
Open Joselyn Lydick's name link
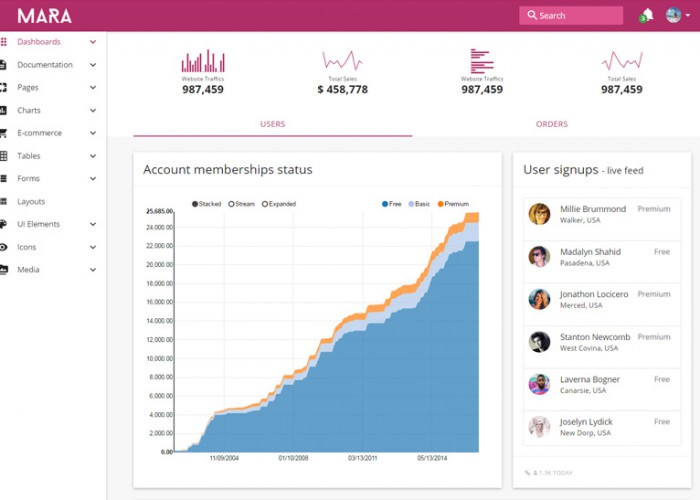(586, 422)
